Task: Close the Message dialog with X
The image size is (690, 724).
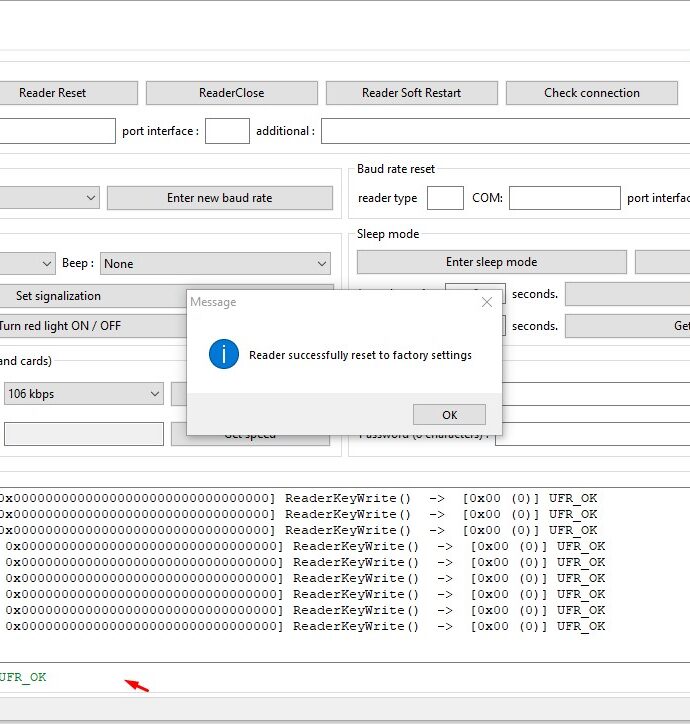Action: coord(486,302)
